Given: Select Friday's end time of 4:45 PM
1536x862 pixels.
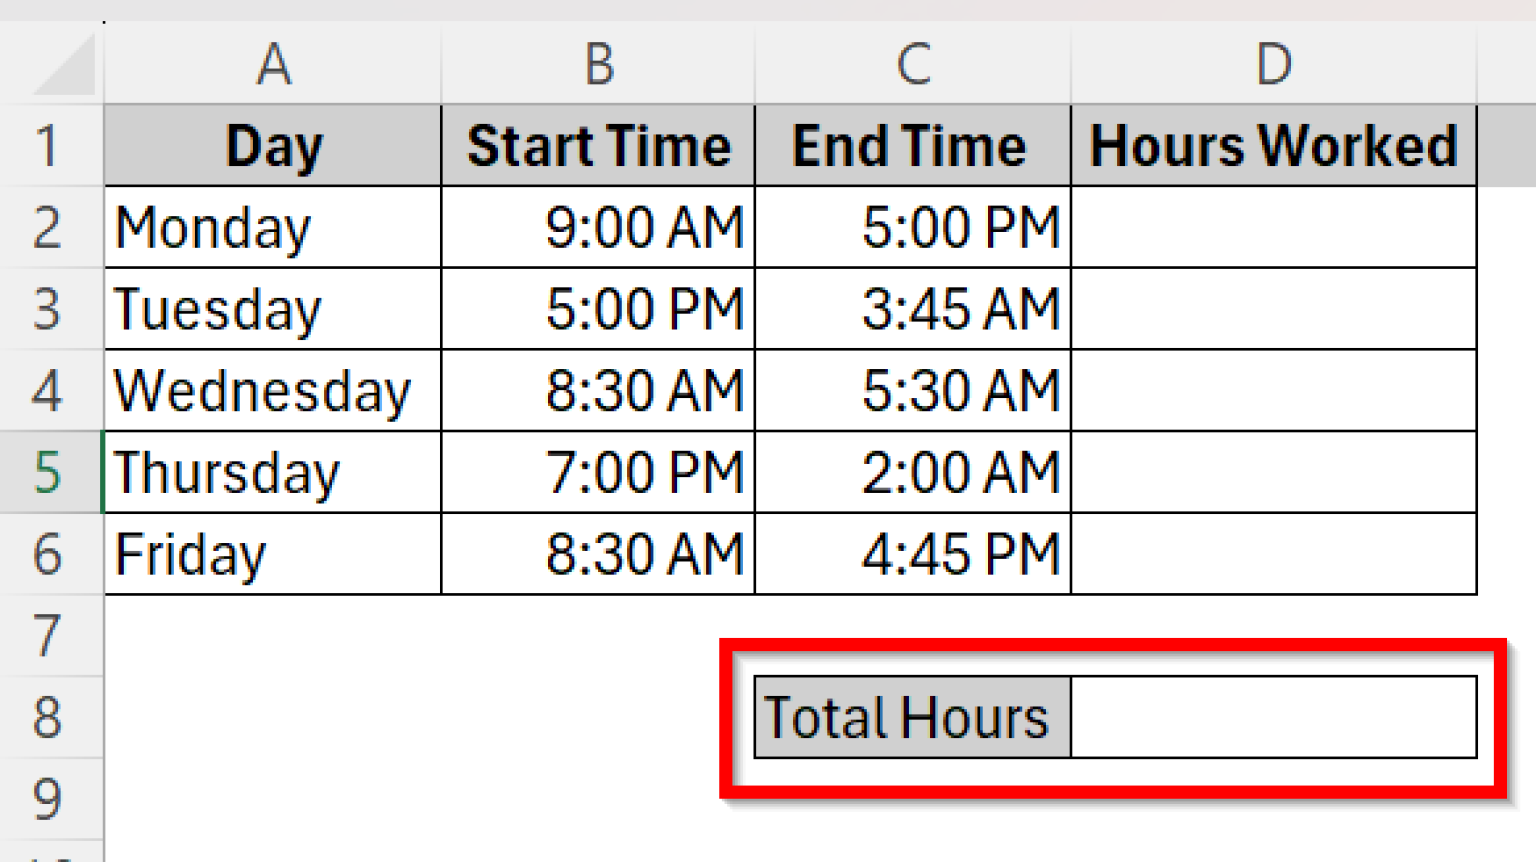Looking at the screenshot, I should 911,553.
